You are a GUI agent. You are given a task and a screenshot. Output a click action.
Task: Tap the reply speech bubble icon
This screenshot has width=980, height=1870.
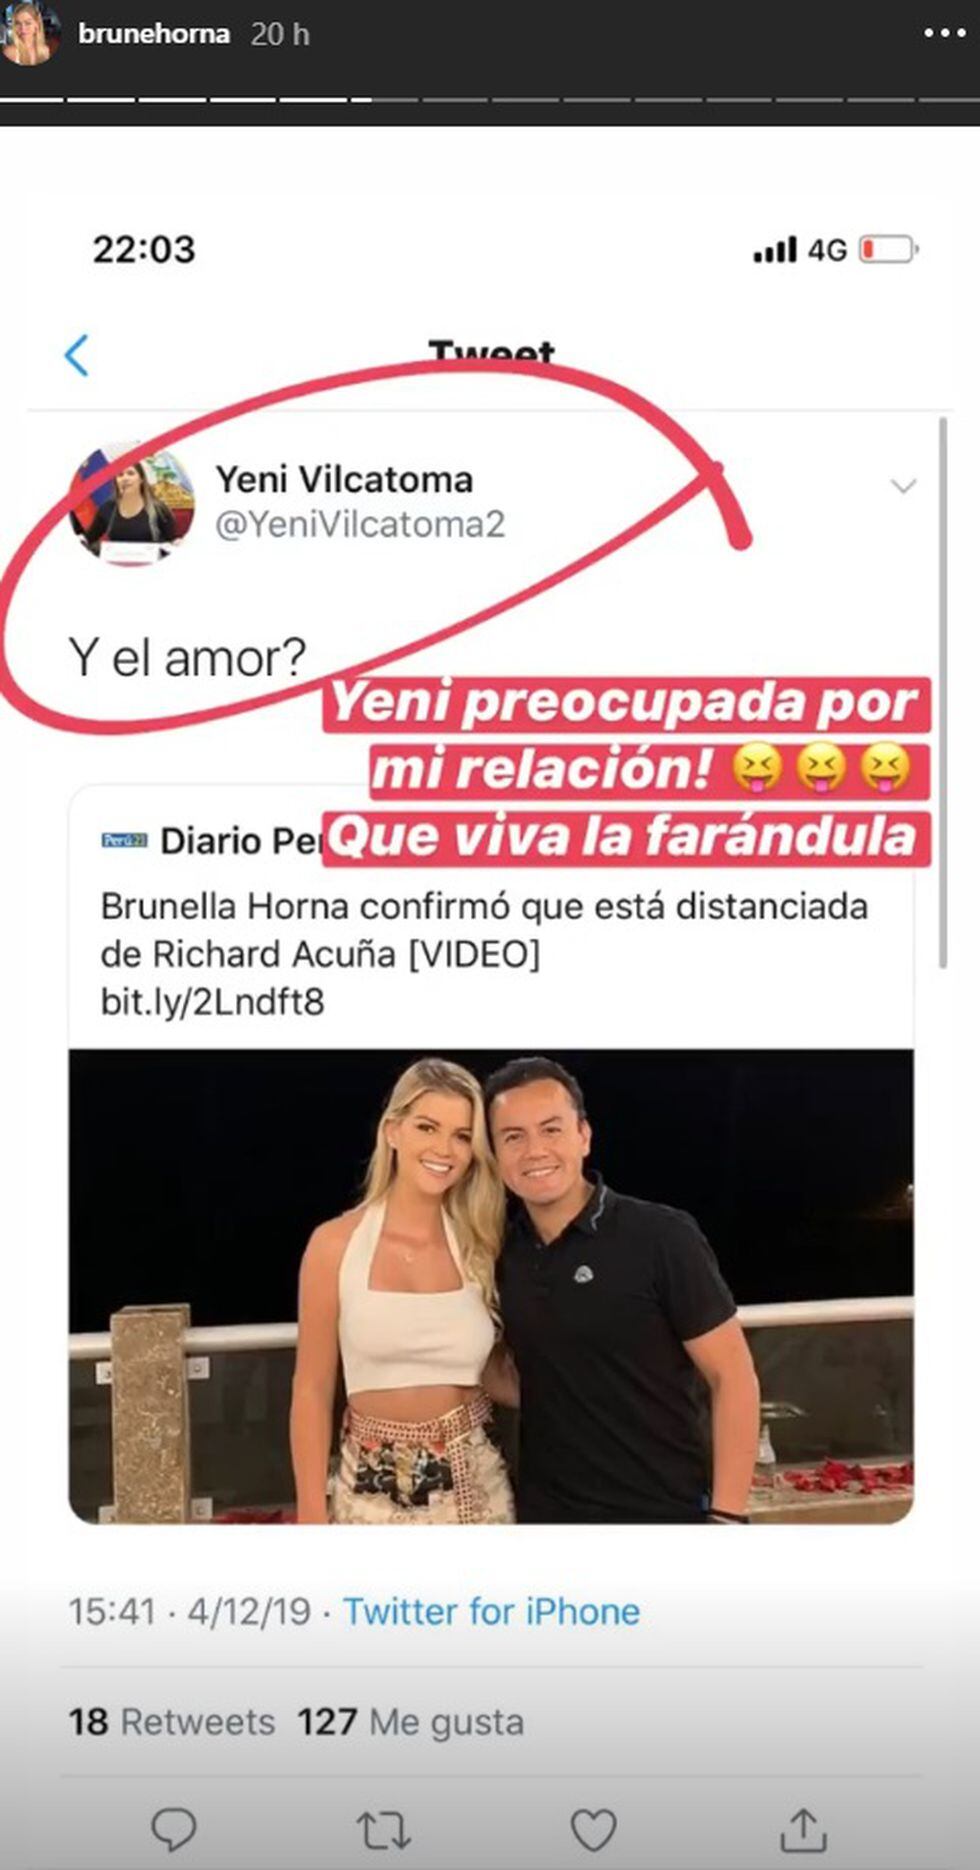[173, 1829]
